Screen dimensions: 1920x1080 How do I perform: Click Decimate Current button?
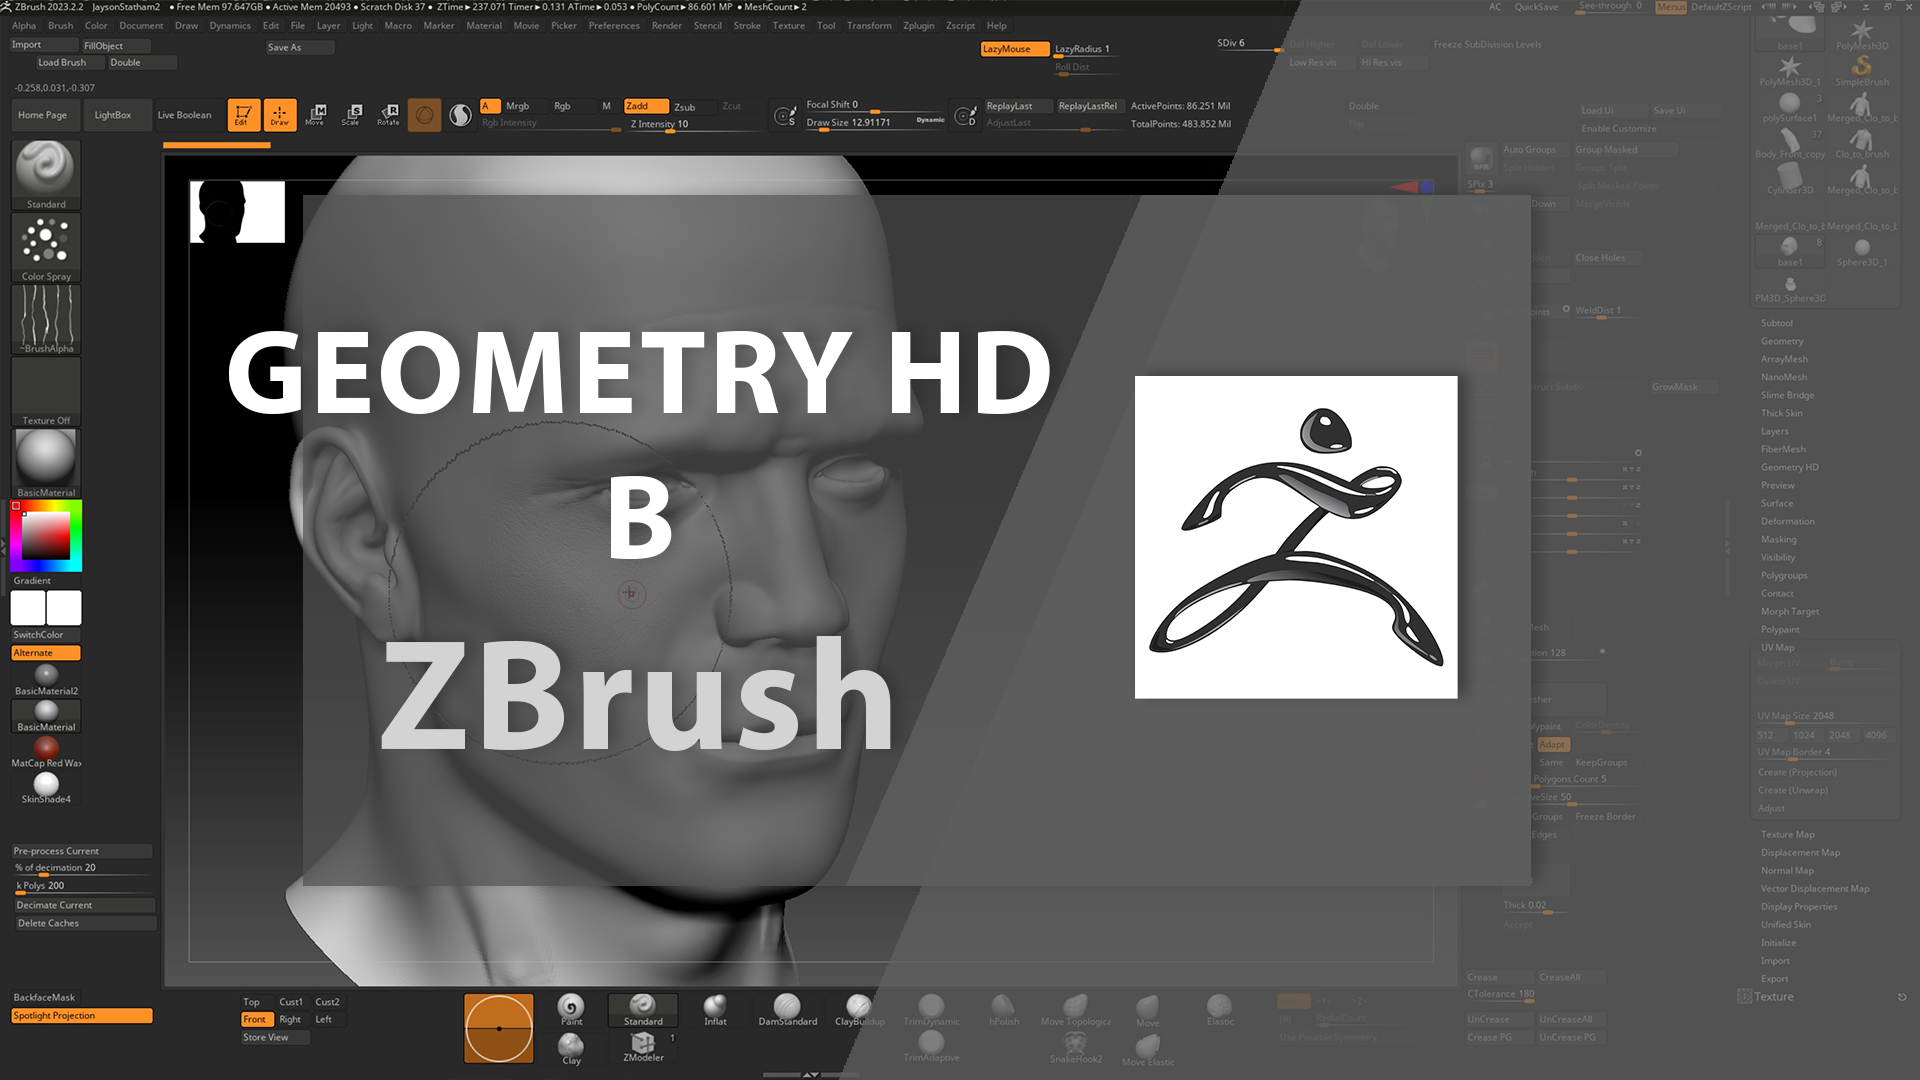tap(83, 905)
